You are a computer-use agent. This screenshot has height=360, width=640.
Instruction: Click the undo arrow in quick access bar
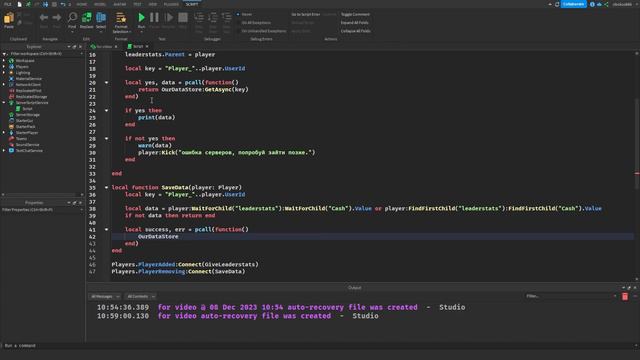click(62, 4)
